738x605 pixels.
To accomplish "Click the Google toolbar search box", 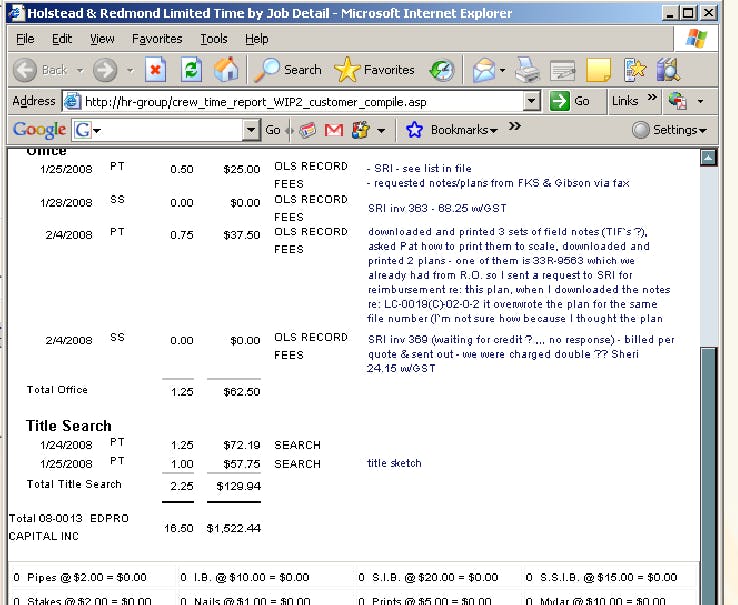I will coord(167,129).
